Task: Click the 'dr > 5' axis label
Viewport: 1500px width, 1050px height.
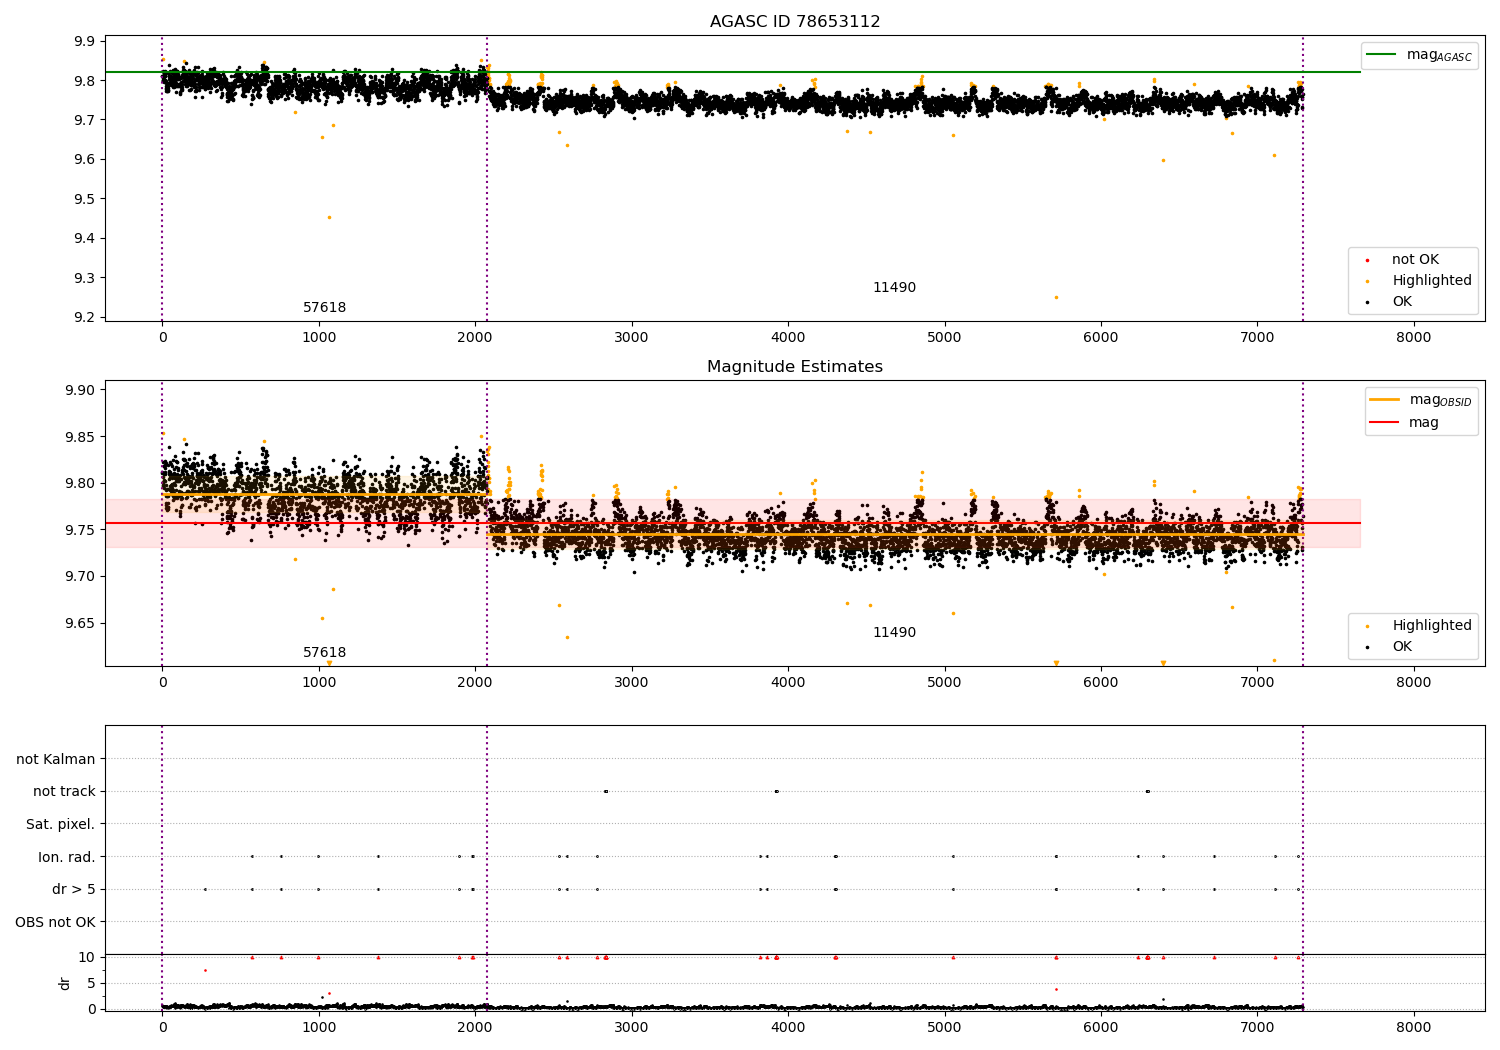Action: pos(74,890)
